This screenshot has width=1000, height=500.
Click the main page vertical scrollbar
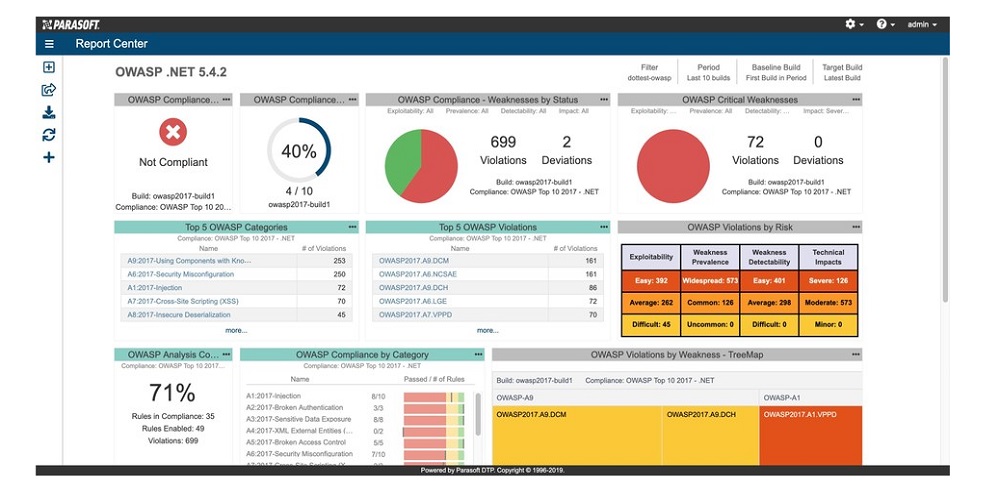[945, 179]
